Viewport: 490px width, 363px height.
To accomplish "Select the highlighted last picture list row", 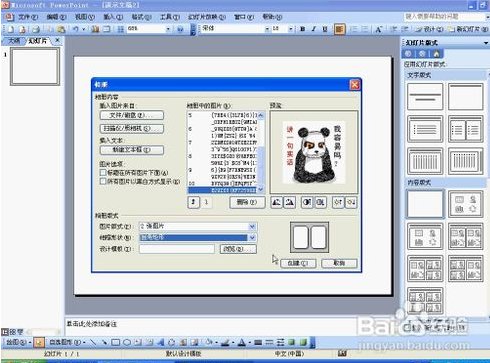I will coord(222,190).
